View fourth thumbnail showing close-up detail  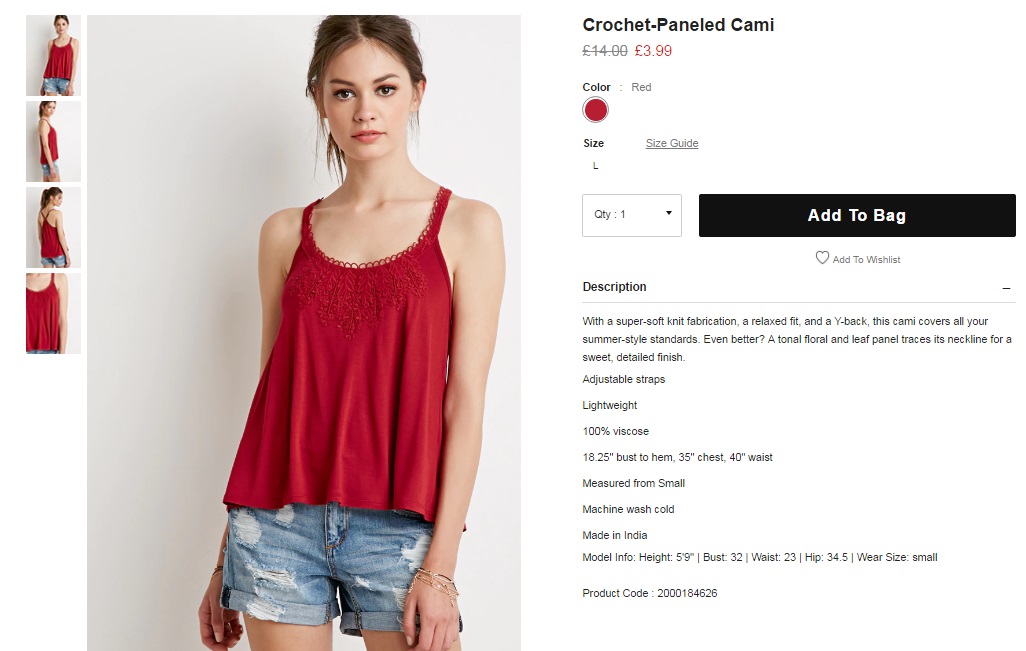click(x=54, y=313)
